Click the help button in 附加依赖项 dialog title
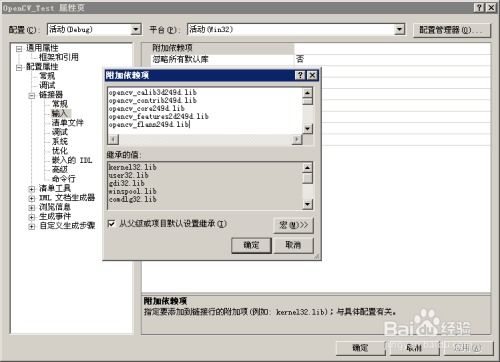Viewport: 500px width, 362px height. coord(300,75)
